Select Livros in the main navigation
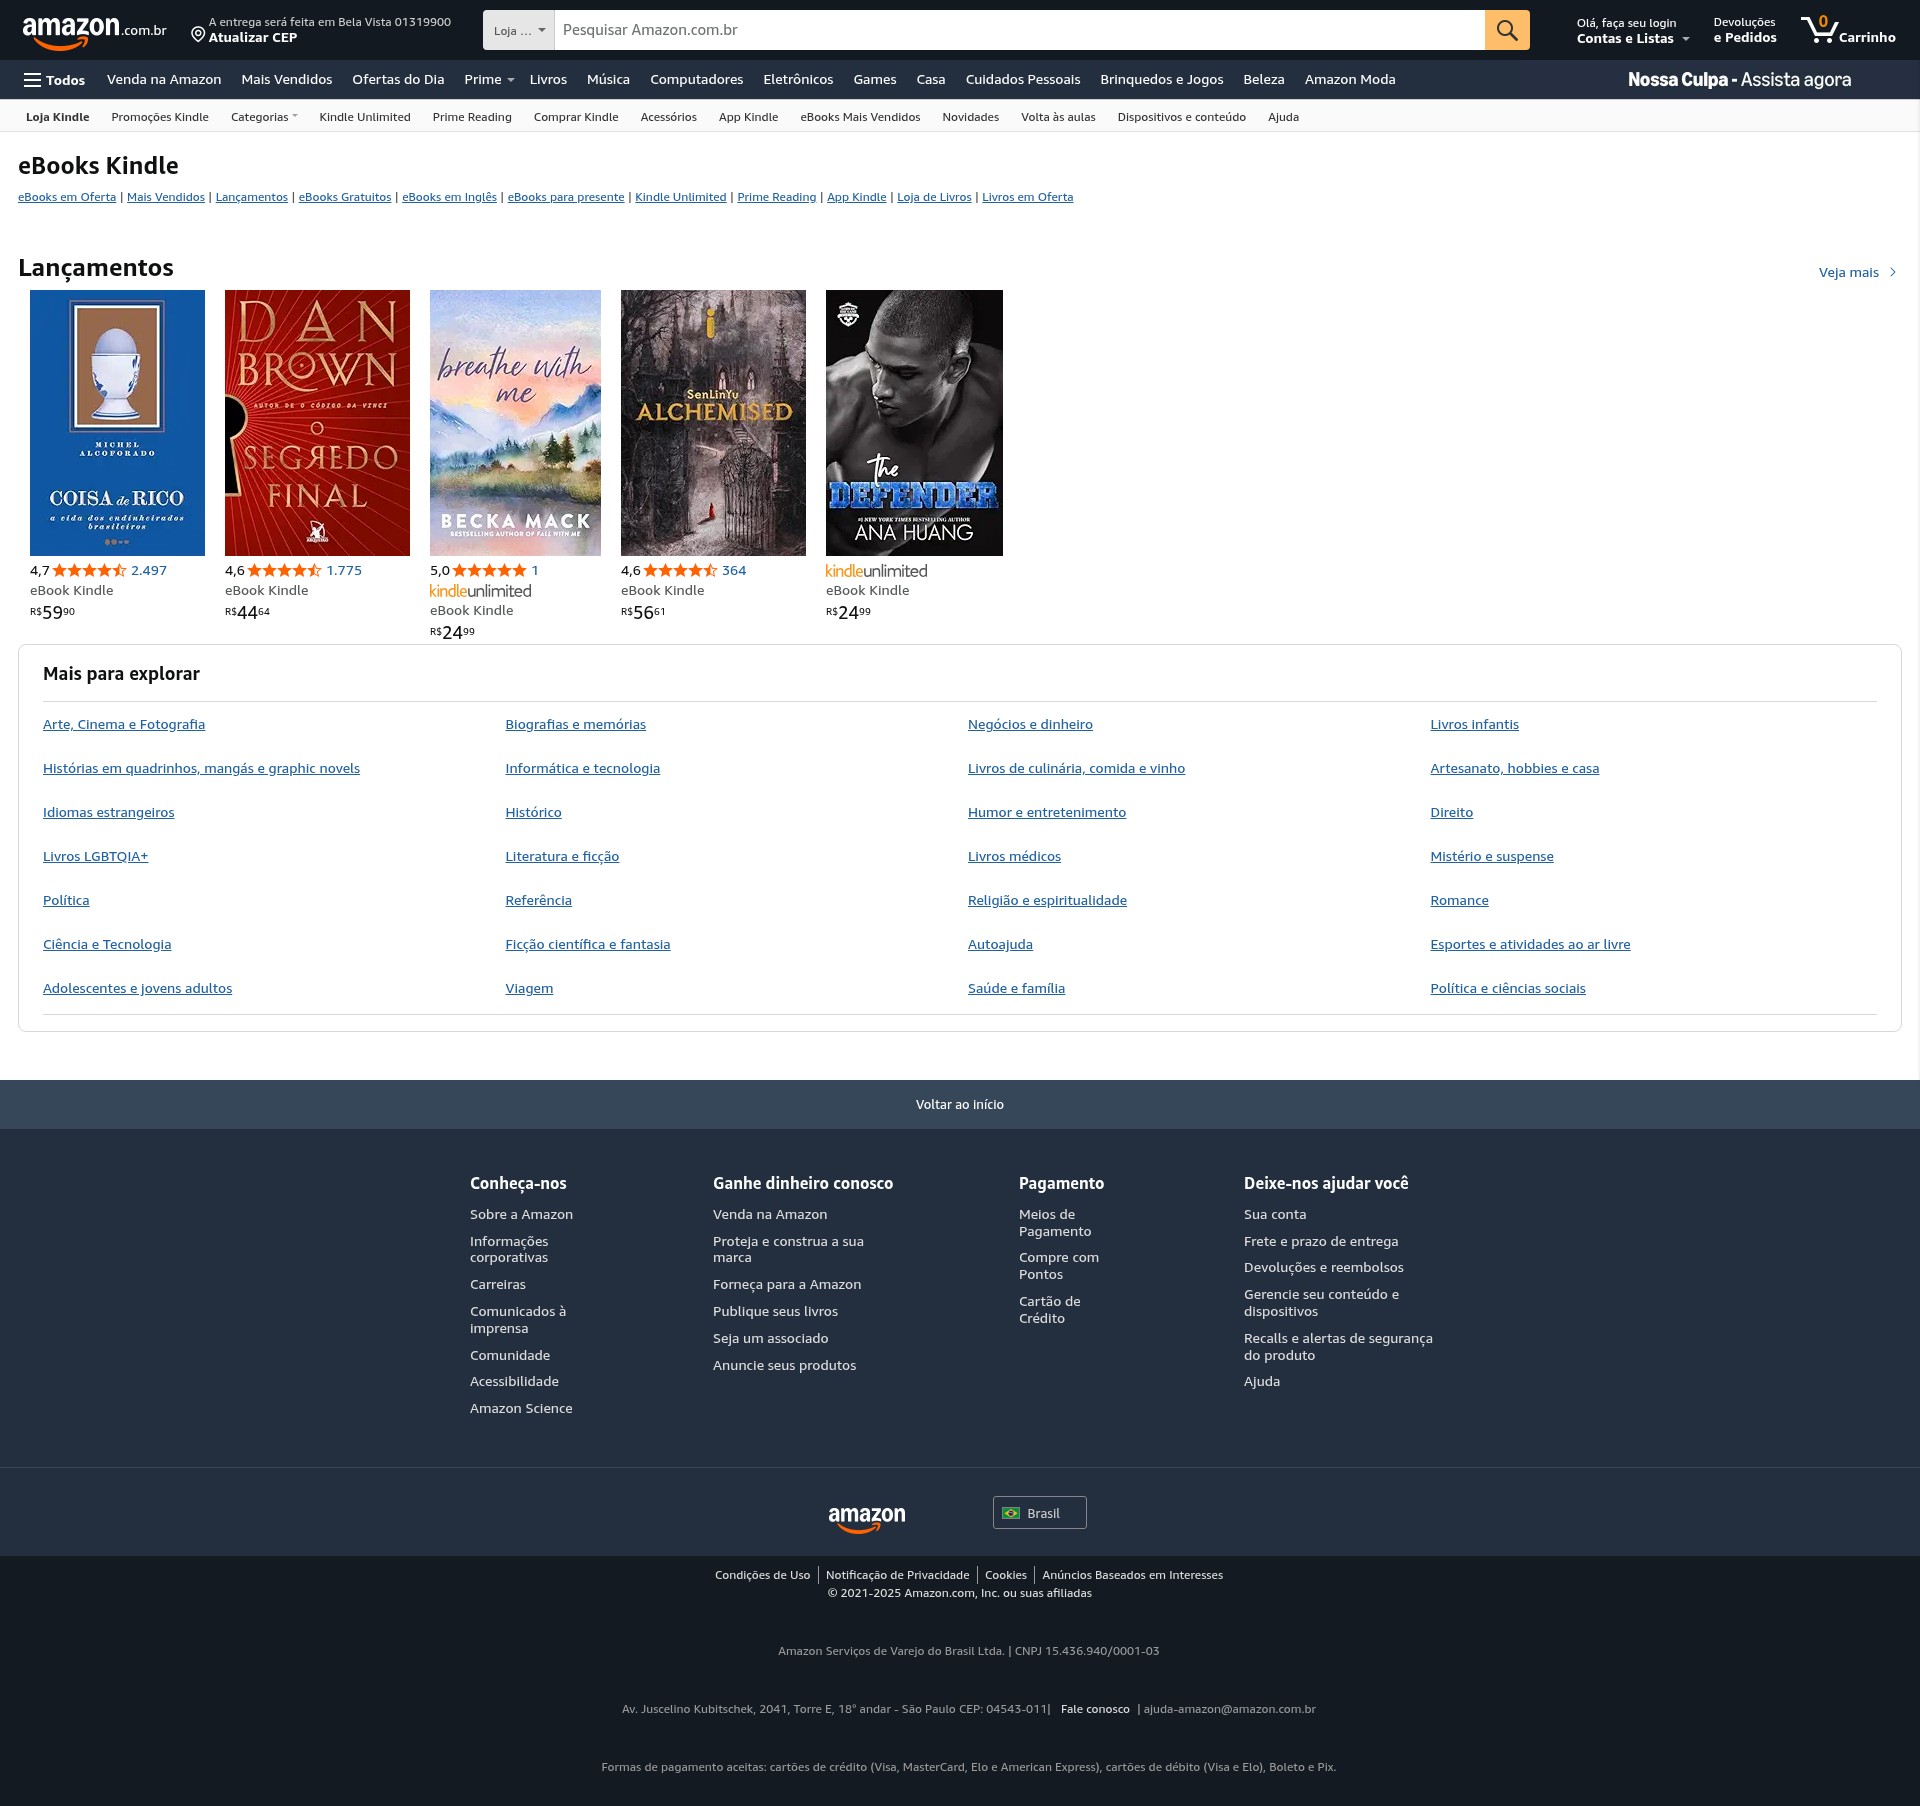Viewport: 1920px width, 1806px height. (x=548, y=80)
